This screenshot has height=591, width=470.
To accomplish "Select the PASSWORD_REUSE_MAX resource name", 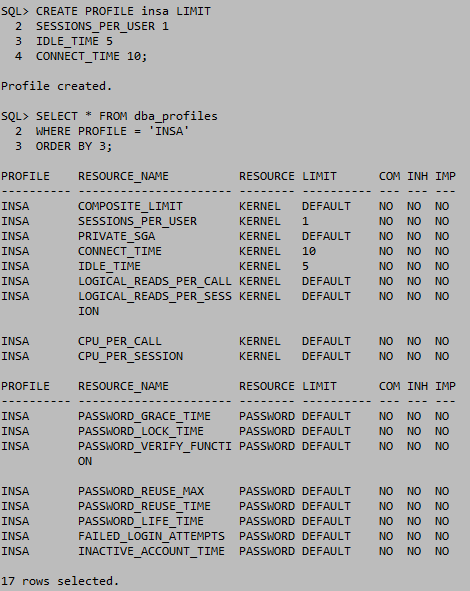I will (141, 491).
